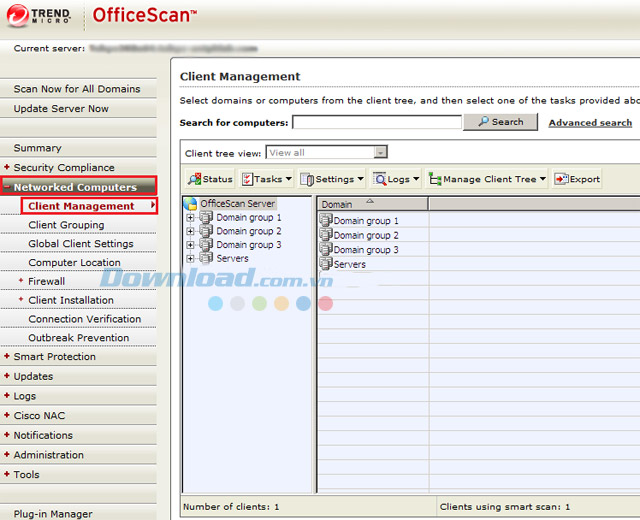Expand Notifications menu
640x520 pixels.
7,435
